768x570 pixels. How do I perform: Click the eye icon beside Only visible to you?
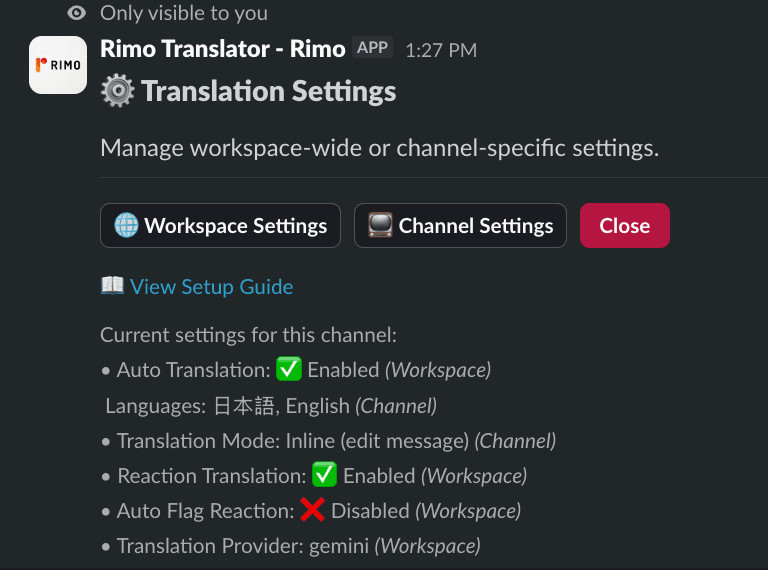(76, 13)
